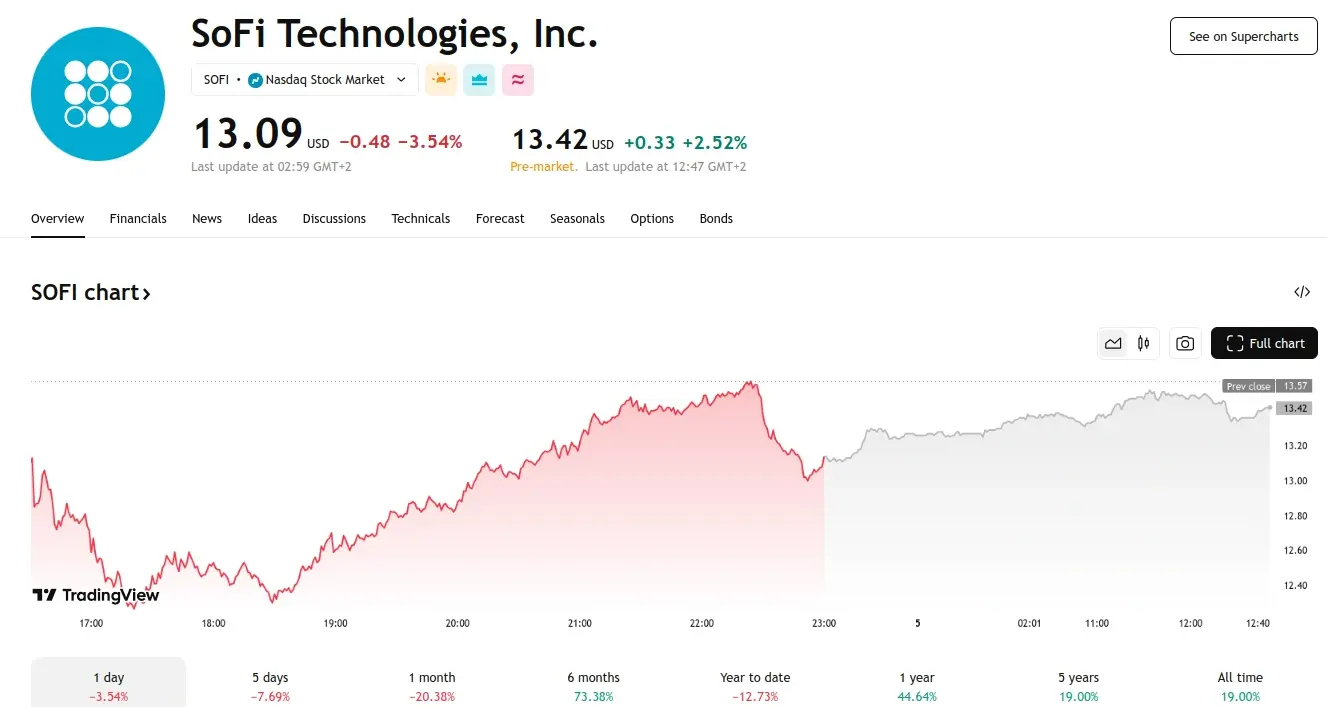Screen dimensions: 1327x707
Task: Open the SOFI chart heading link
Action: click(91, 292)
